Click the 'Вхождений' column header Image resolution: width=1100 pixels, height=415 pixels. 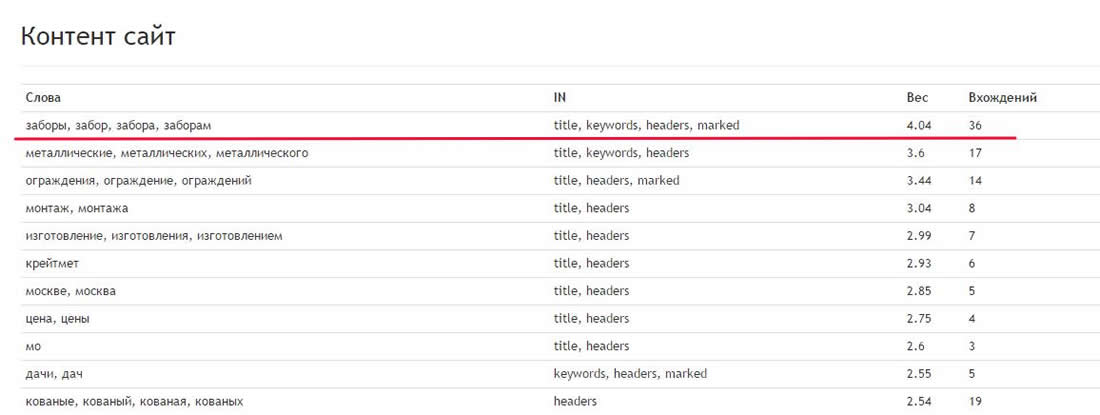tap(1002, 98)
